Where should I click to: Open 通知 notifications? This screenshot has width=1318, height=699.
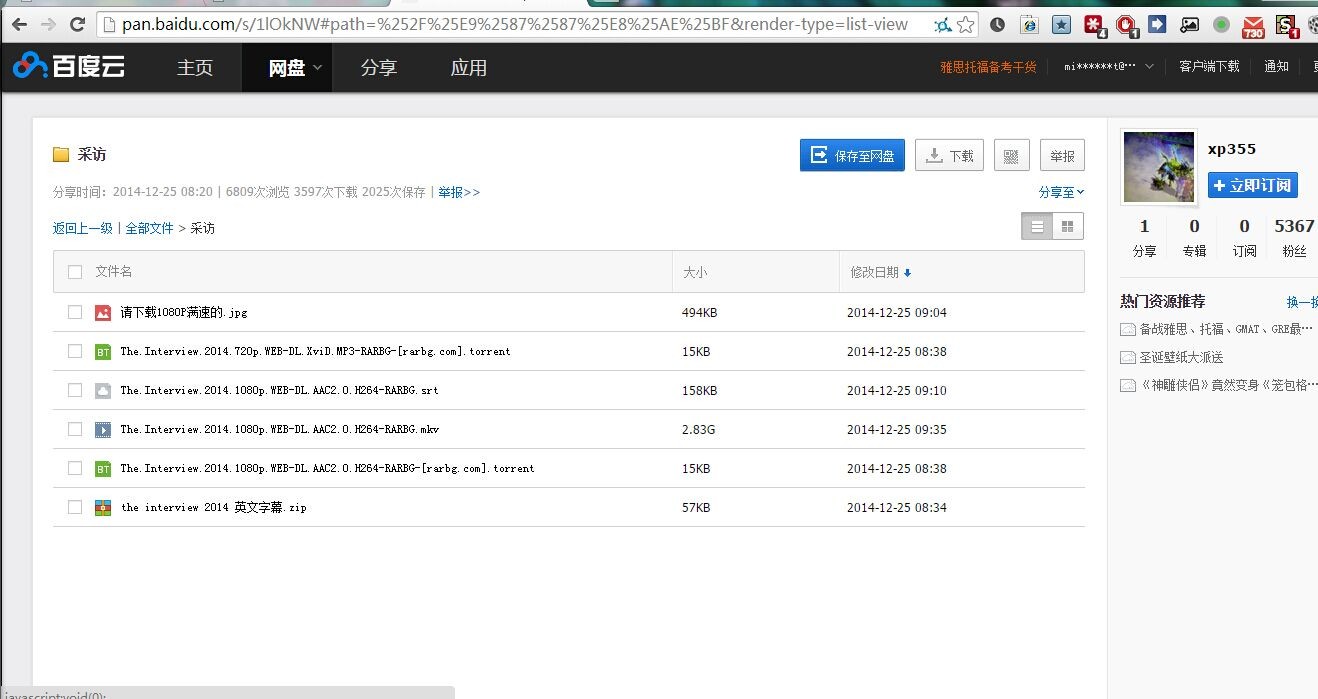[x=1276, y=66]
